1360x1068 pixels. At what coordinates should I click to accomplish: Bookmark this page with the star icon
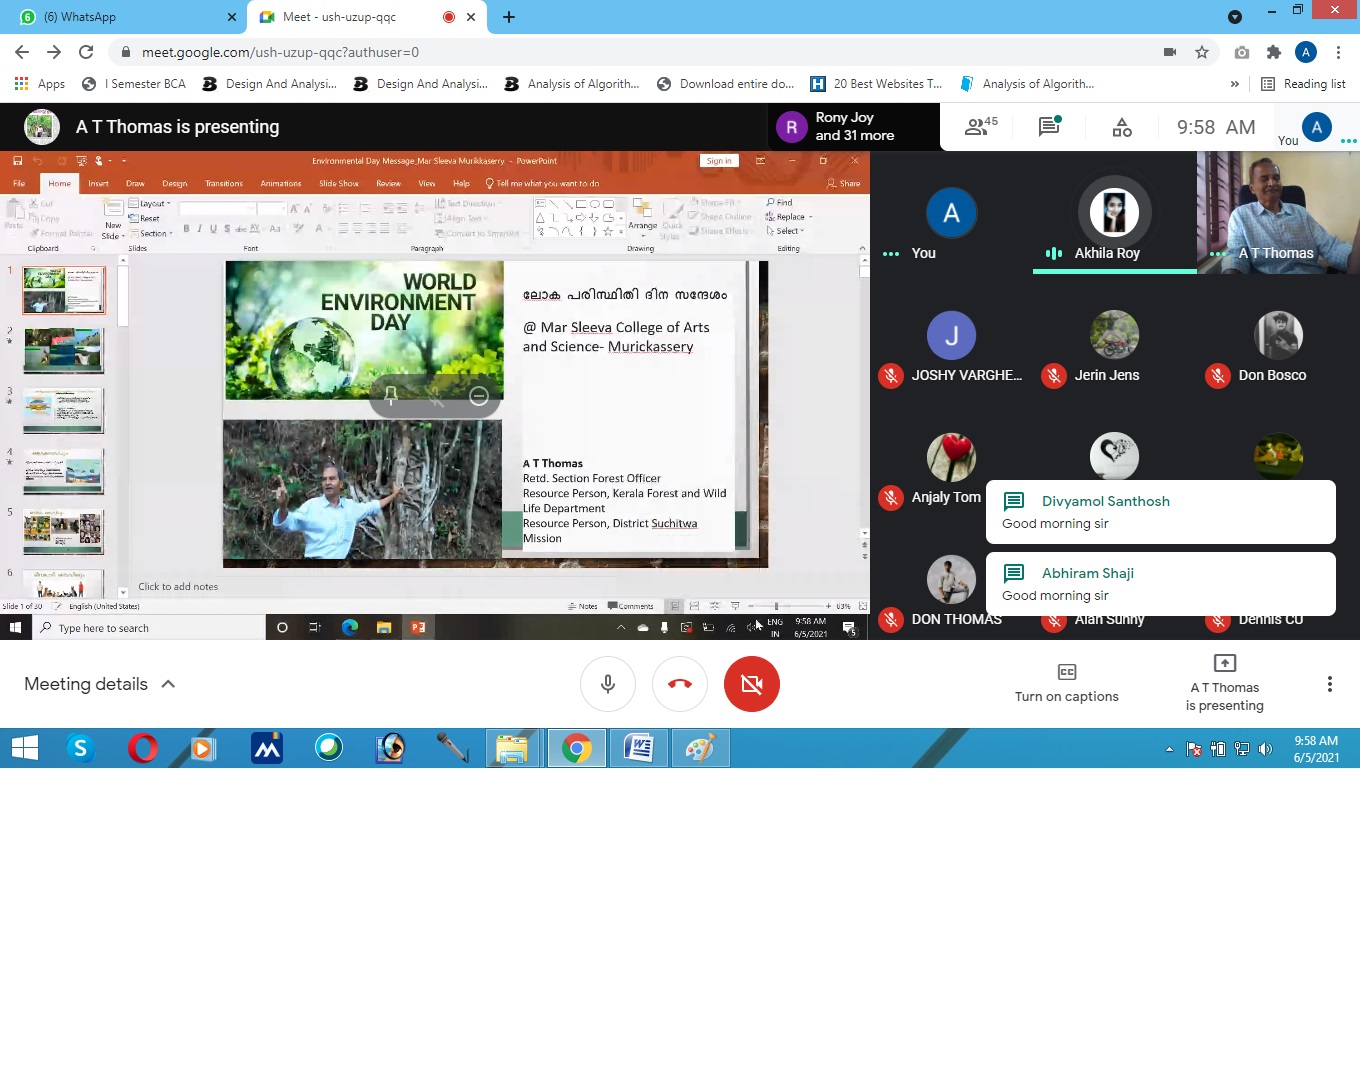point(1202,52)
